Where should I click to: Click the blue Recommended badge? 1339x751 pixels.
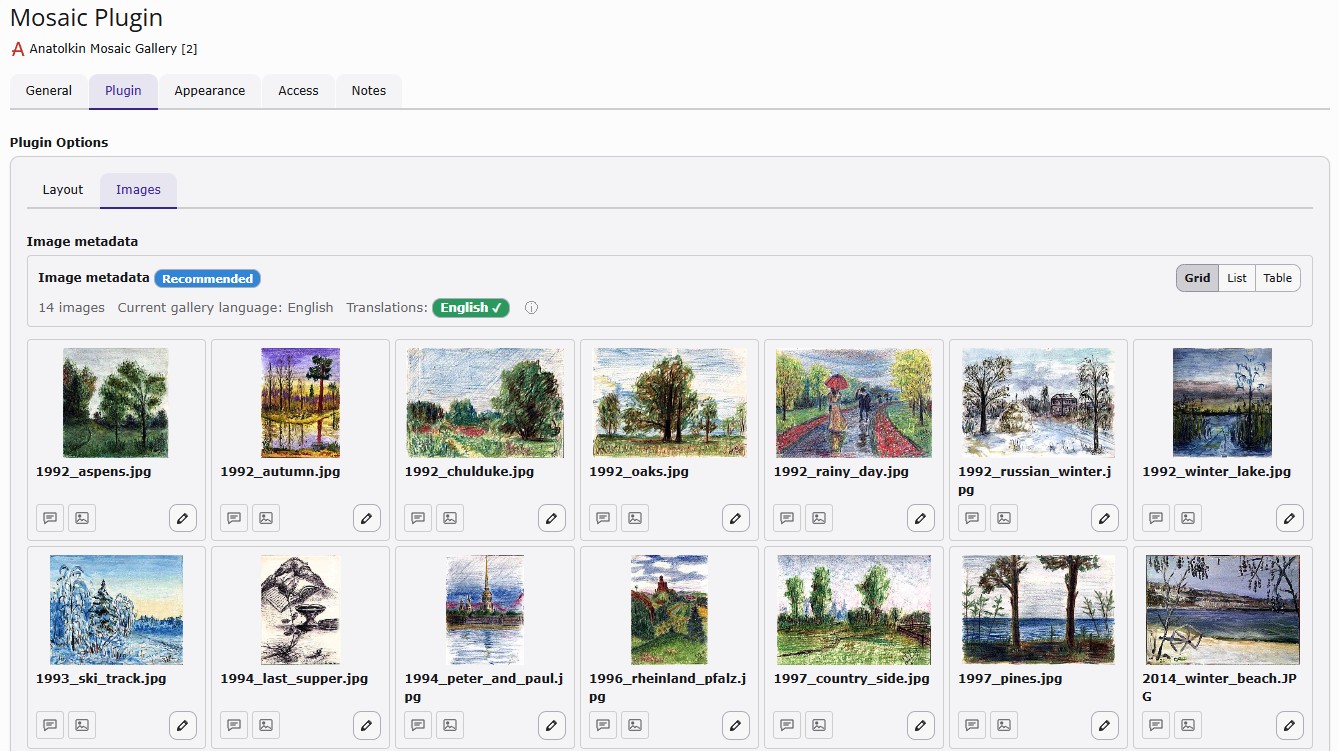pos(208,279)
